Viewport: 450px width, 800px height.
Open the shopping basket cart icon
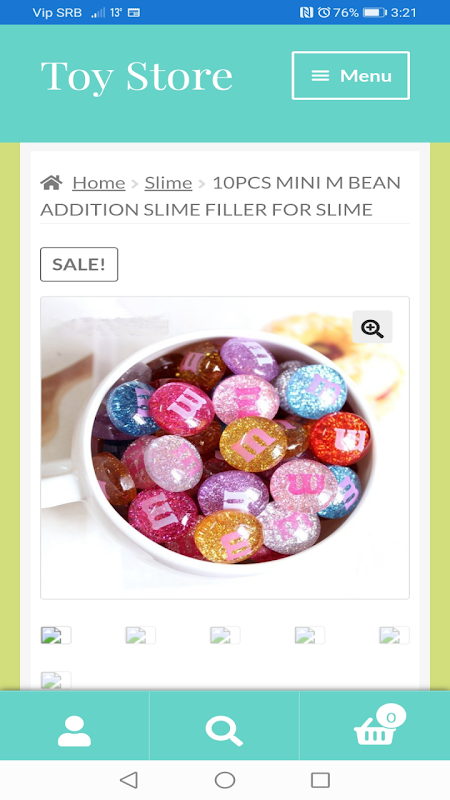pos(376,728)
